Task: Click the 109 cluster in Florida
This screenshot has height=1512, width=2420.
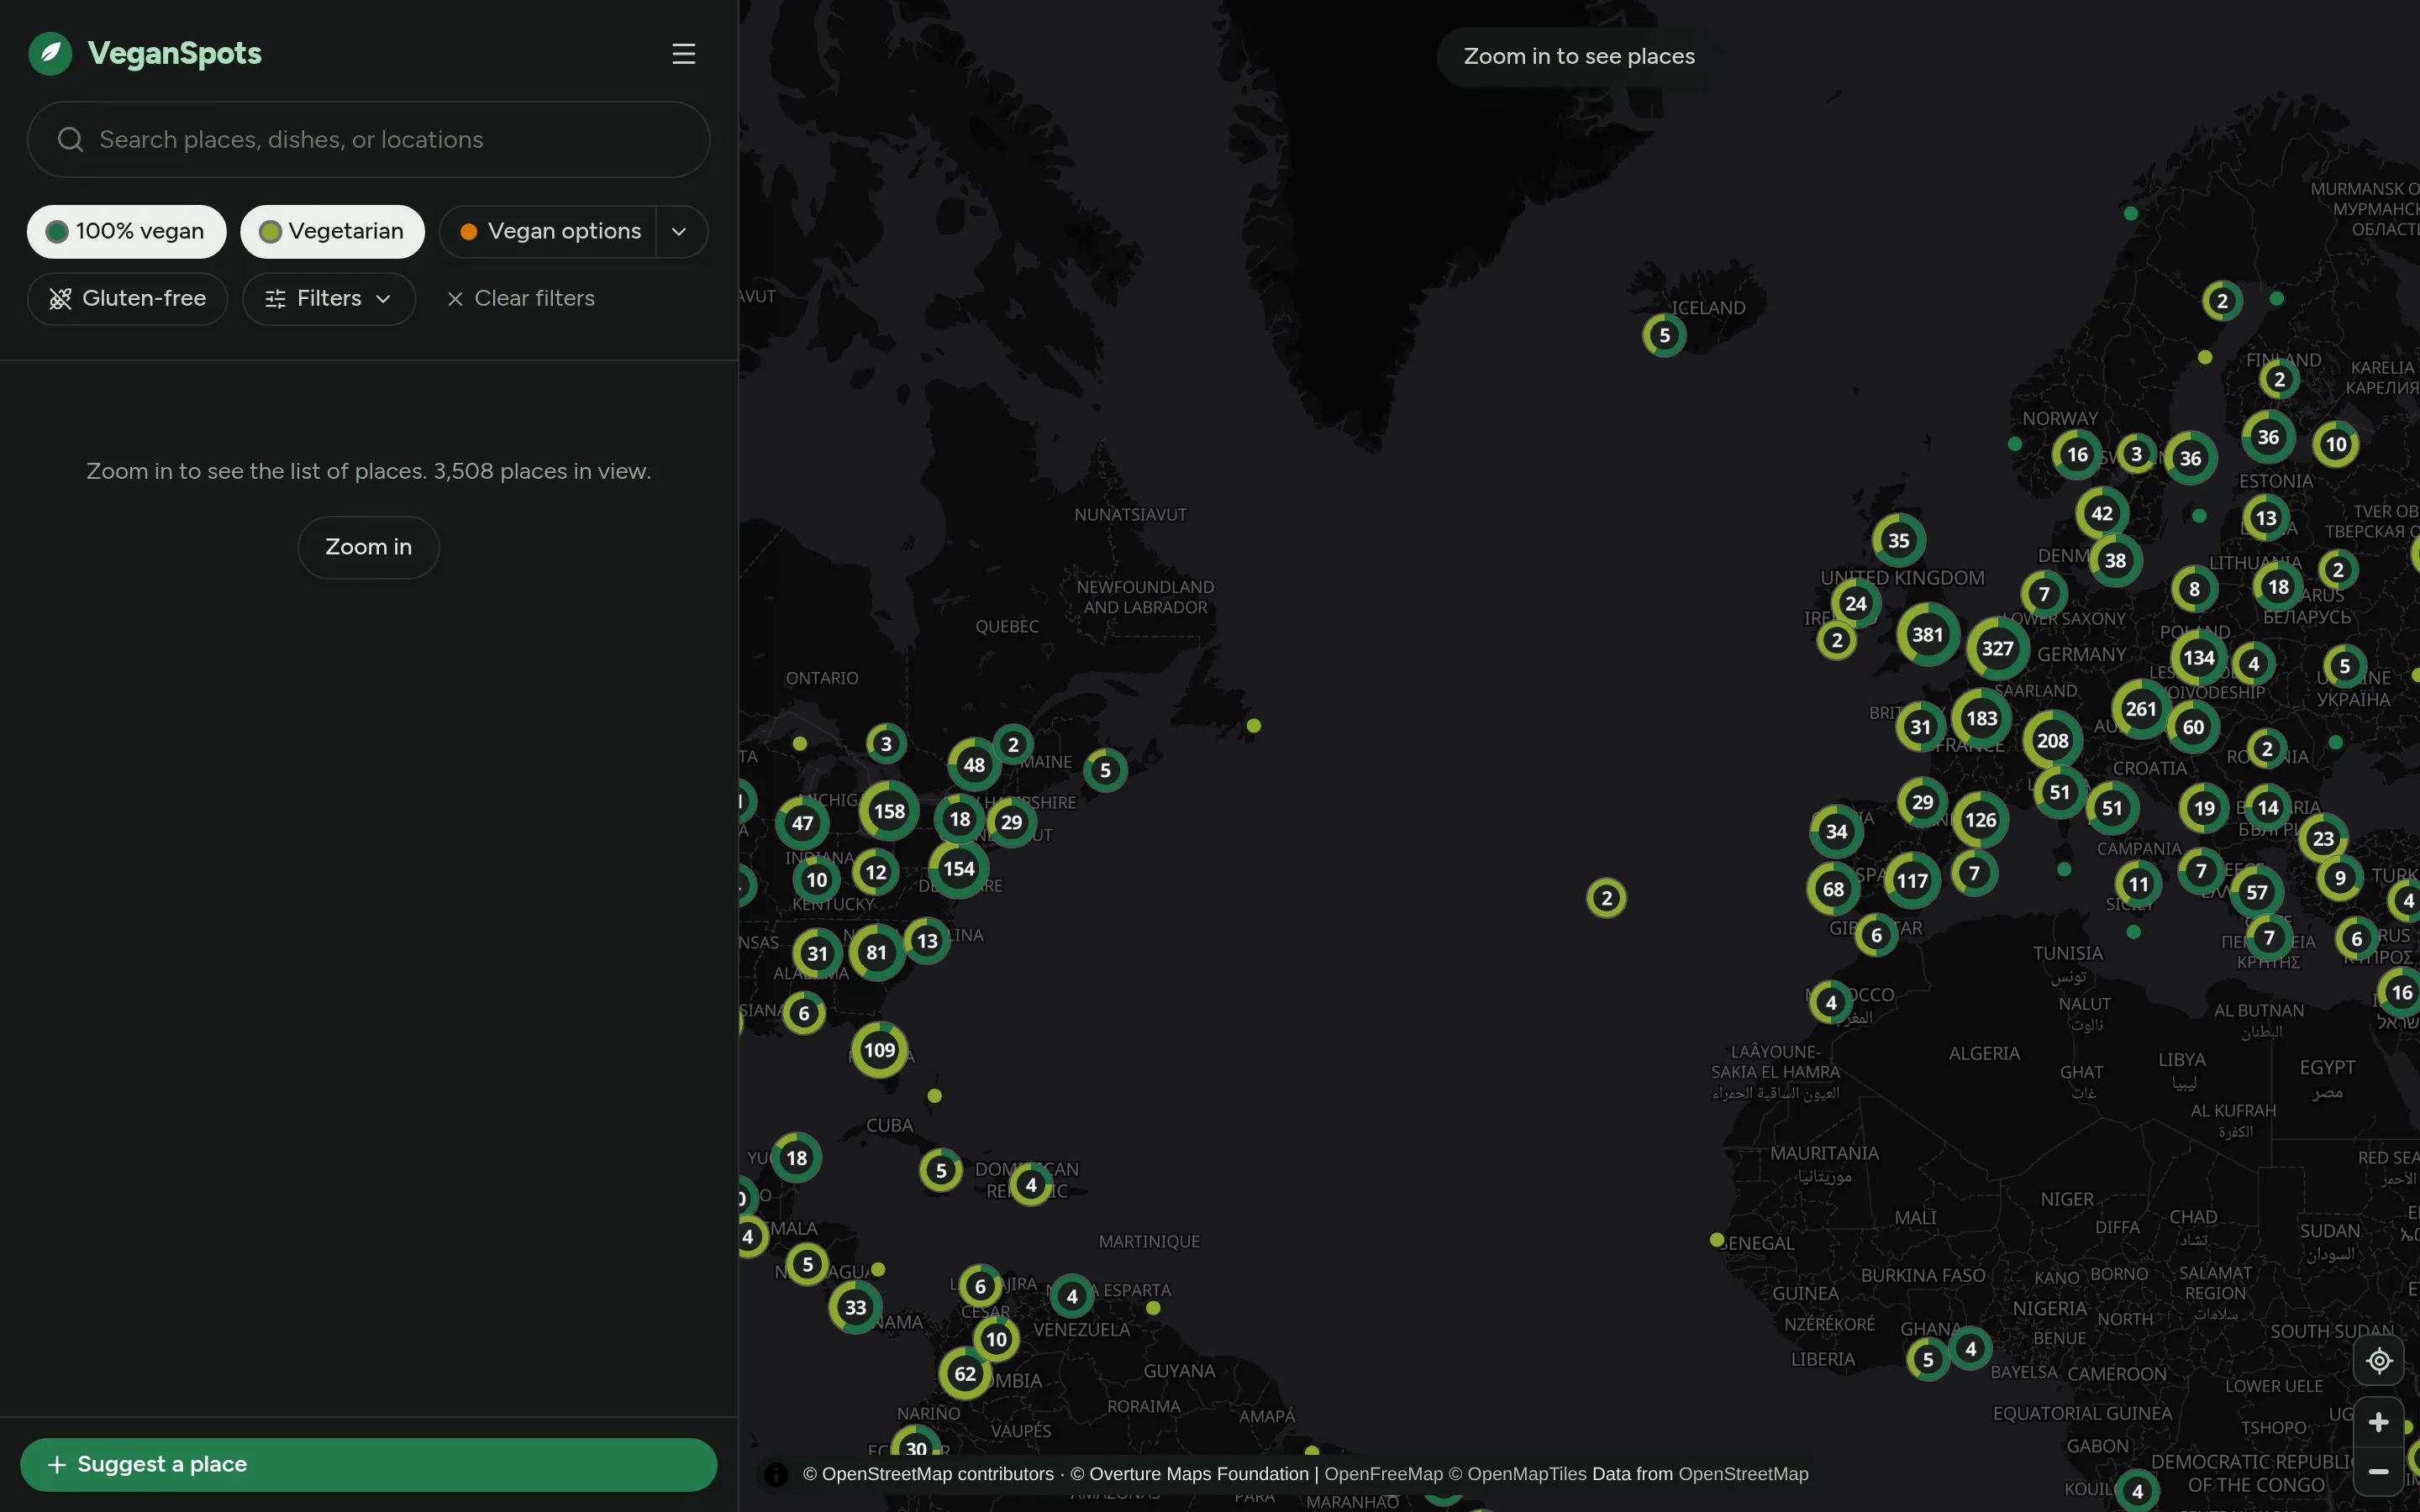Action: (879, 1050)
